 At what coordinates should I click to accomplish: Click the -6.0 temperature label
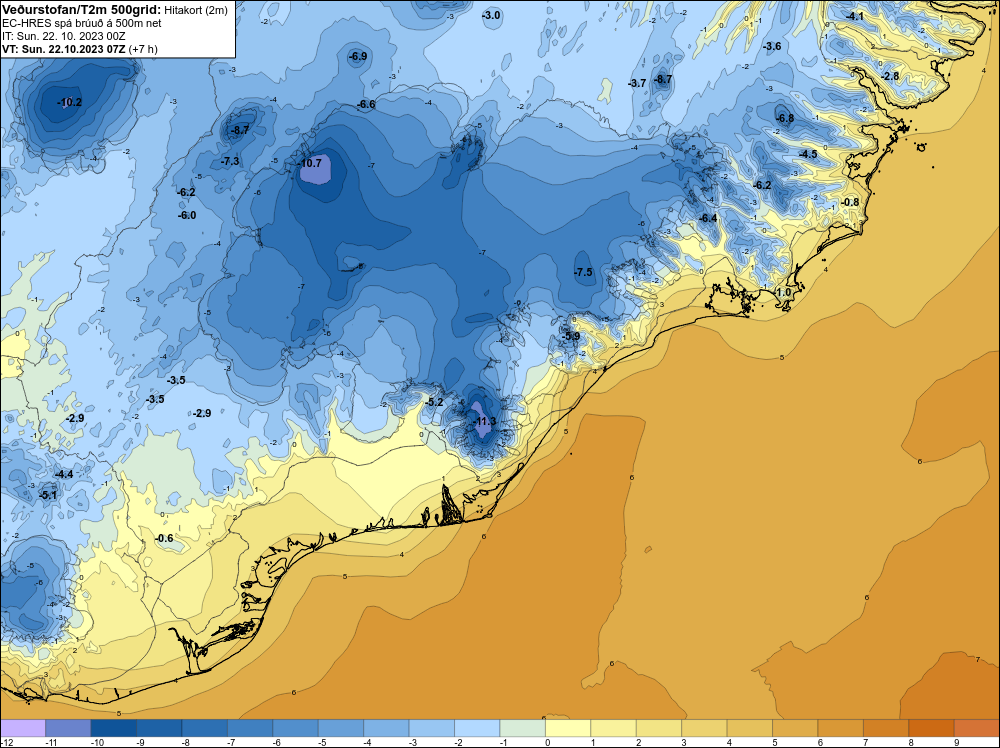click(187, 216)
